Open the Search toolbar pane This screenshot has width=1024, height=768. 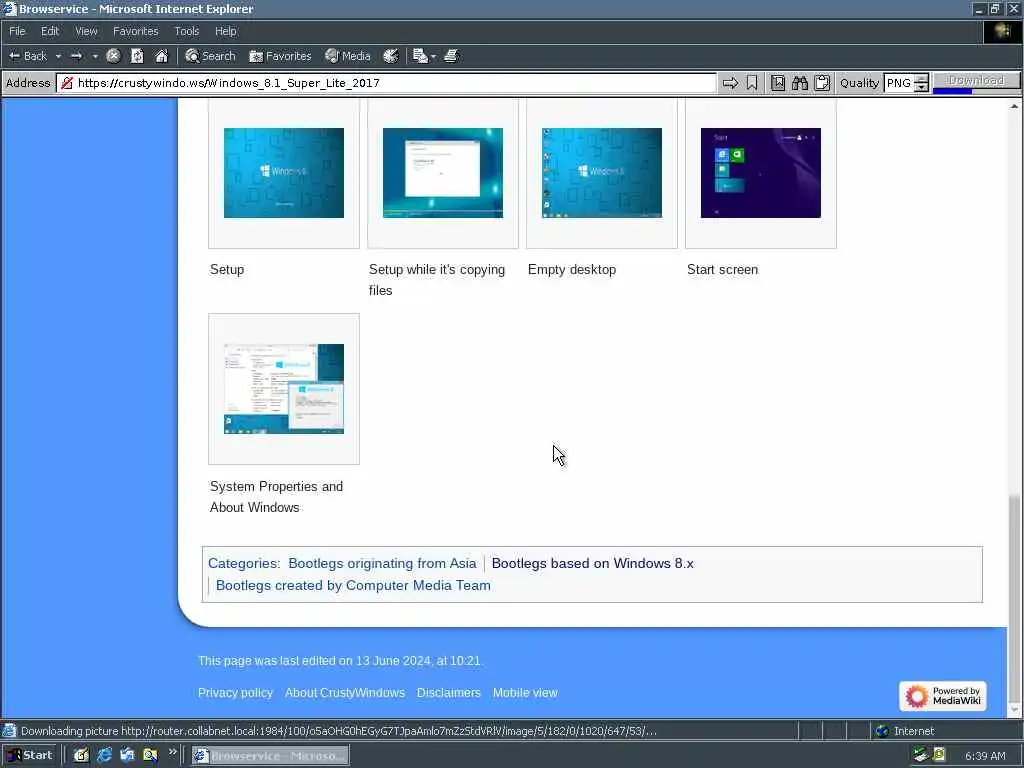click(210, 56)
